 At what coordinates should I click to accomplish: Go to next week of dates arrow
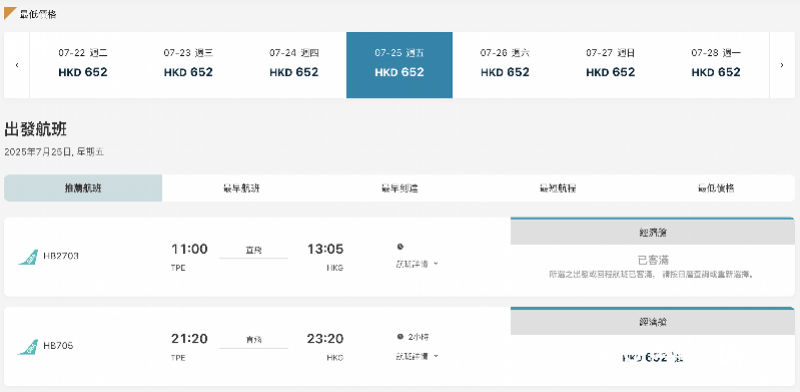pos(782,65)
